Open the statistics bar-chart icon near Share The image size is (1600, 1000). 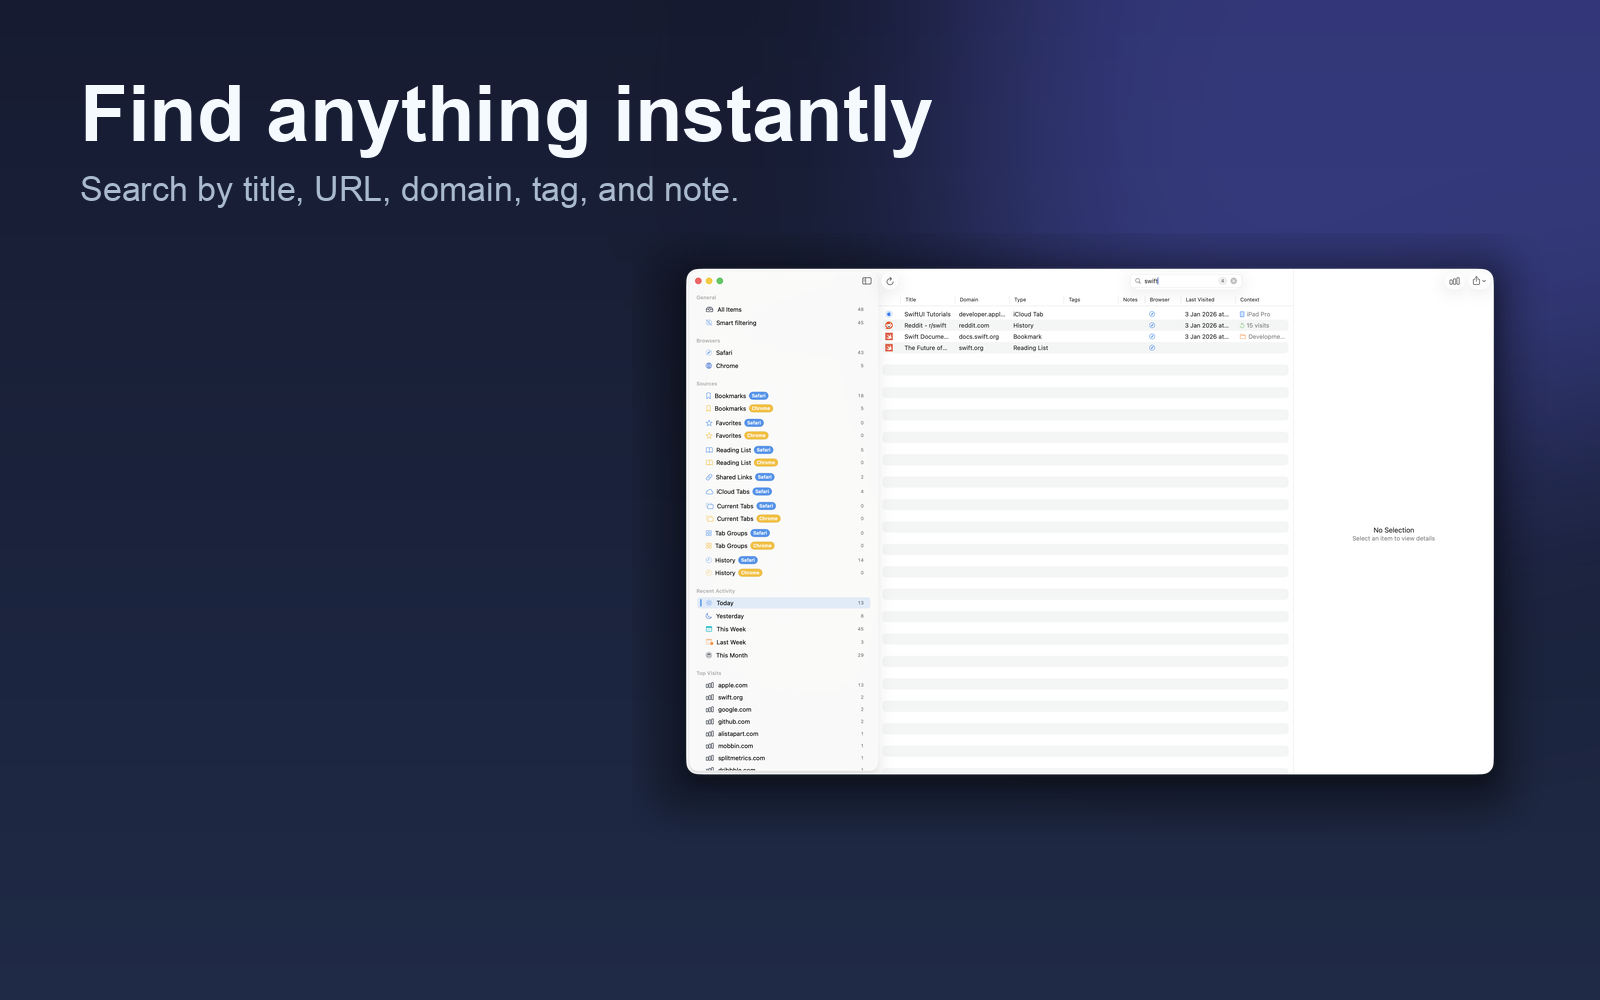tap(1454, 281)
